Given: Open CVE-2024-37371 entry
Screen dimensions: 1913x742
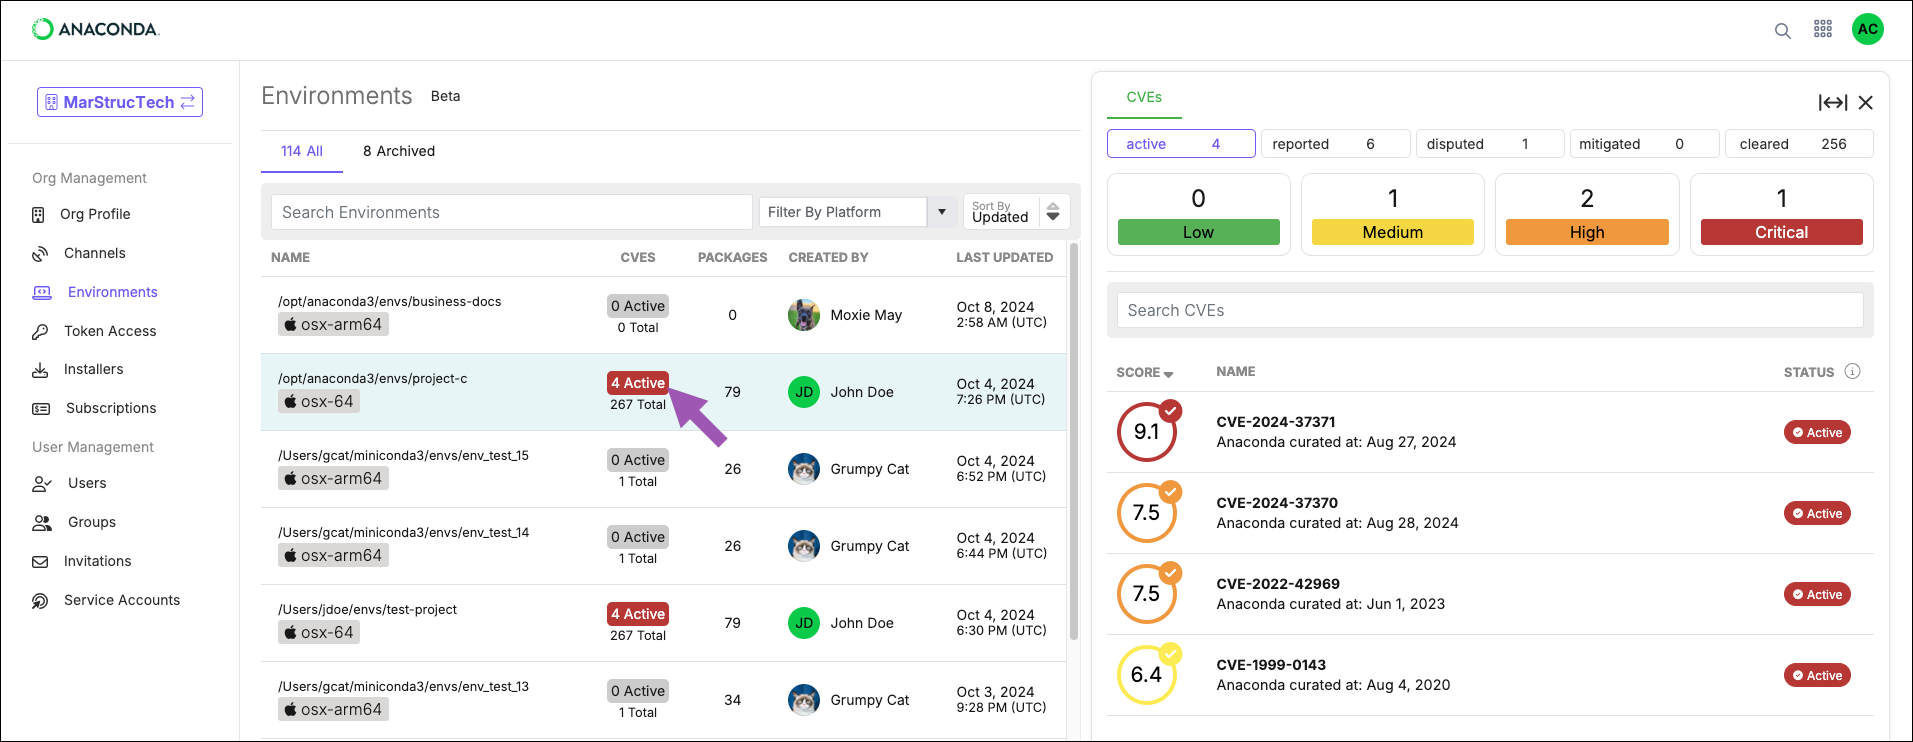Looking at the screenshot, I should coord(1490,432).
